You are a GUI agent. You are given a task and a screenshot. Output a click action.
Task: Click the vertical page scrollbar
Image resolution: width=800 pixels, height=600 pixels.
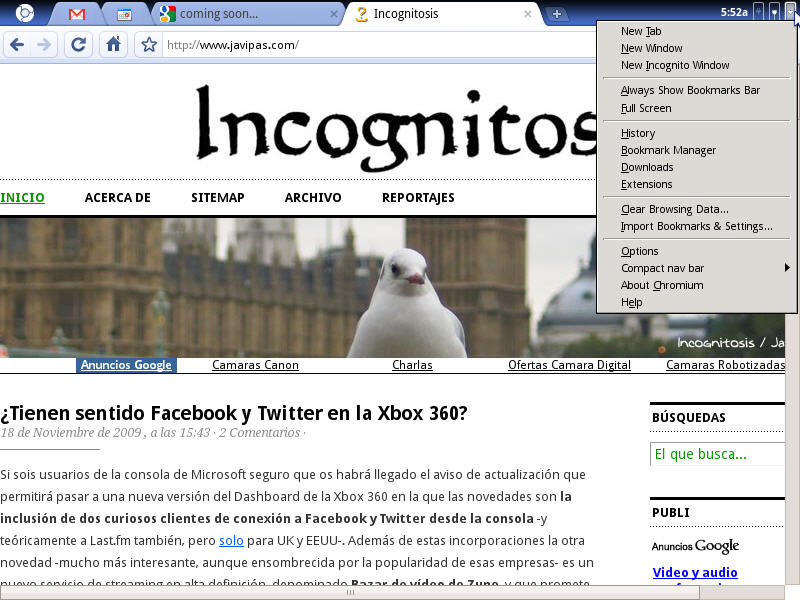point(791,449)
